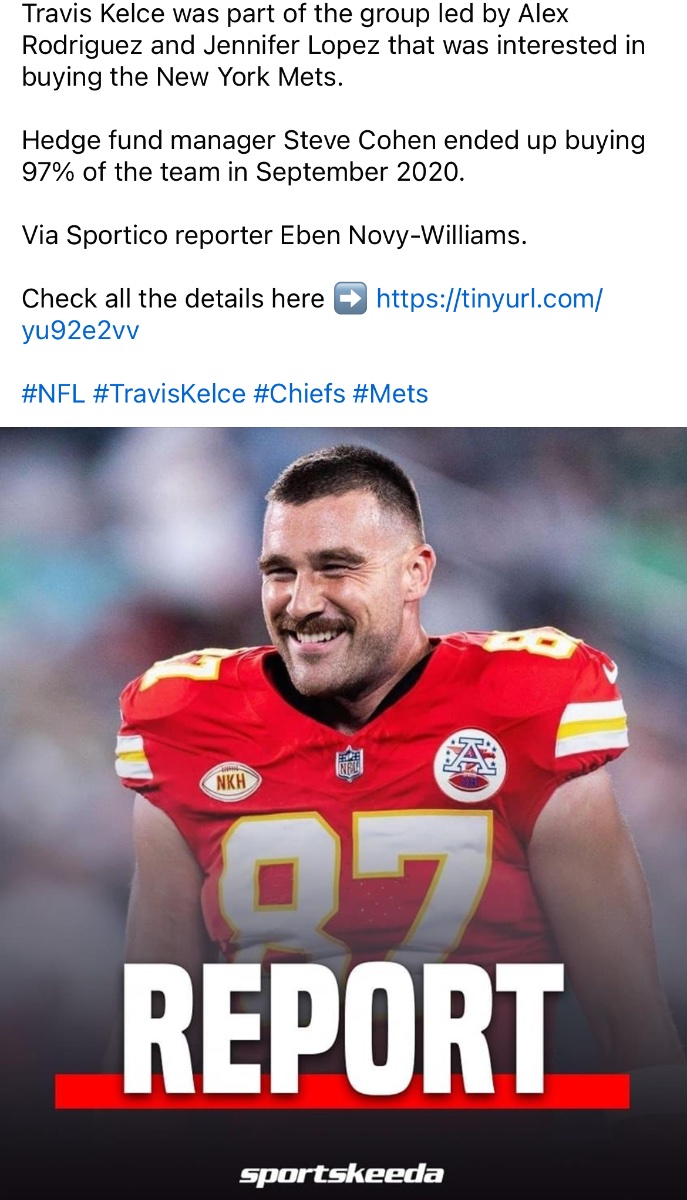The image size is (687, 1200).
Task: Click the Steve Cohen paragraph text
Action: (333, 156)
